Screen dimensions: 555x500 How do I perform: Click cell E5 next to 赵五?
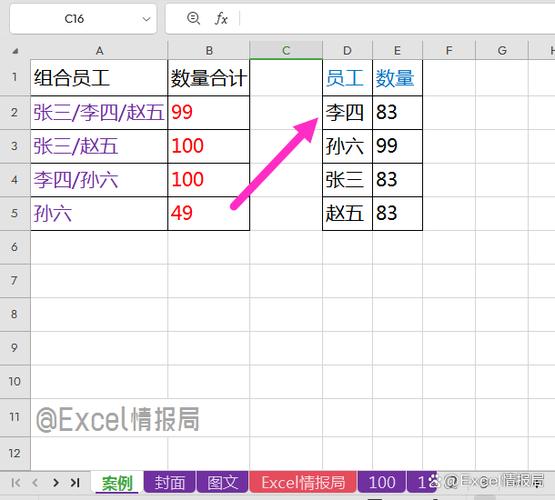click(397, 213)
